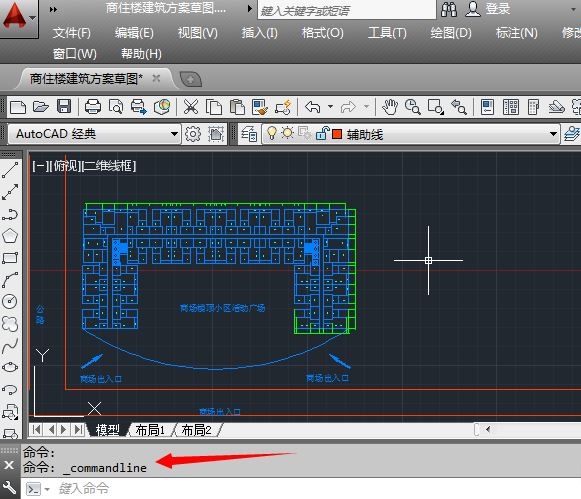Toggle layer lock padlock for 辅助线

[322, 133]
